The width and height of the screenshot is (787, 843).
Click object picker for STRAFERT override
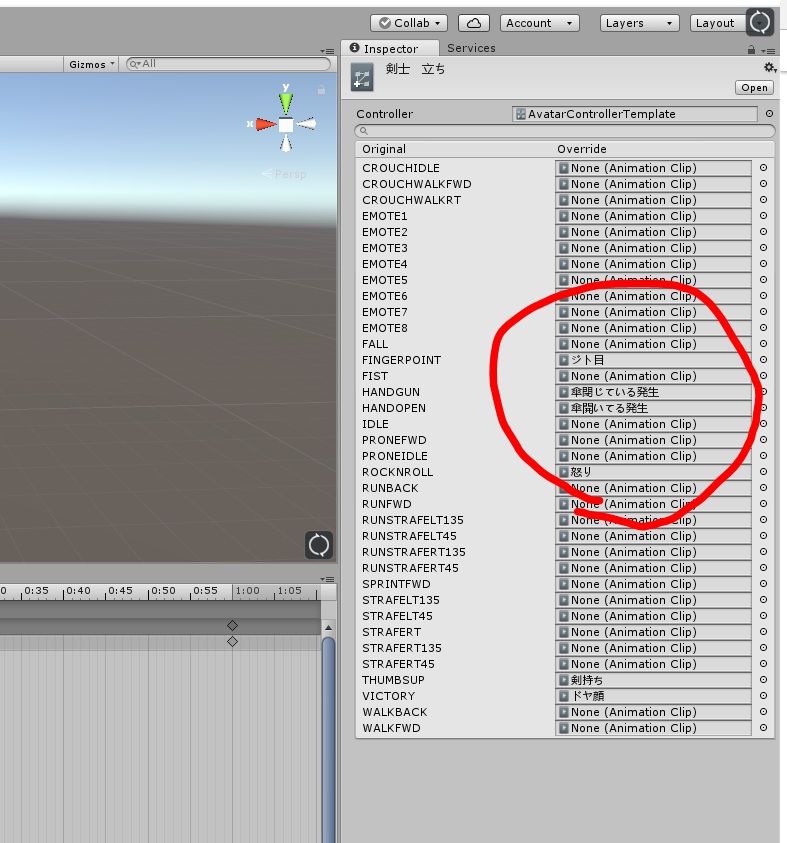[763, 632]
